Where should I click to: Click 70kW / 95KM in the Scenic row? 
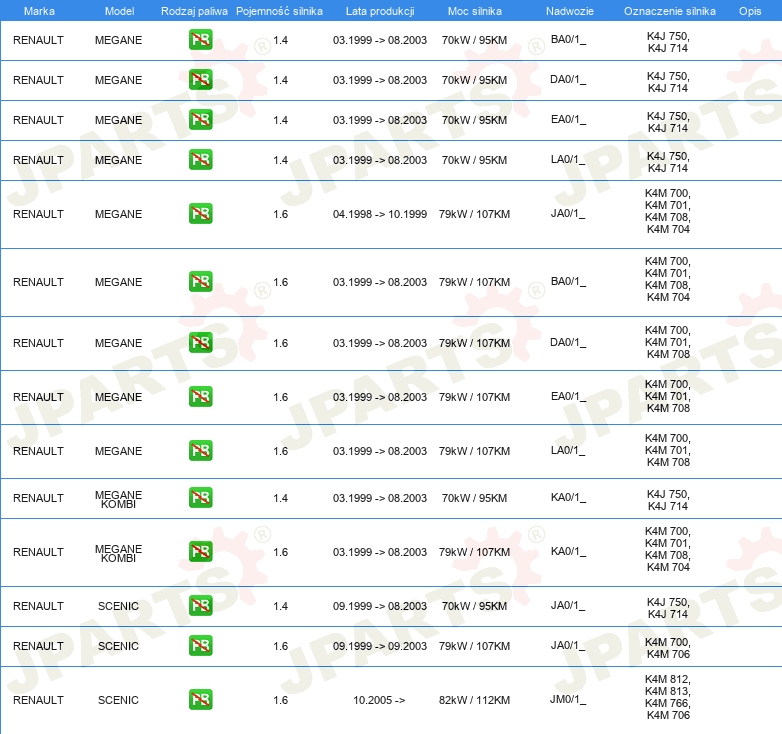(474, 606)
